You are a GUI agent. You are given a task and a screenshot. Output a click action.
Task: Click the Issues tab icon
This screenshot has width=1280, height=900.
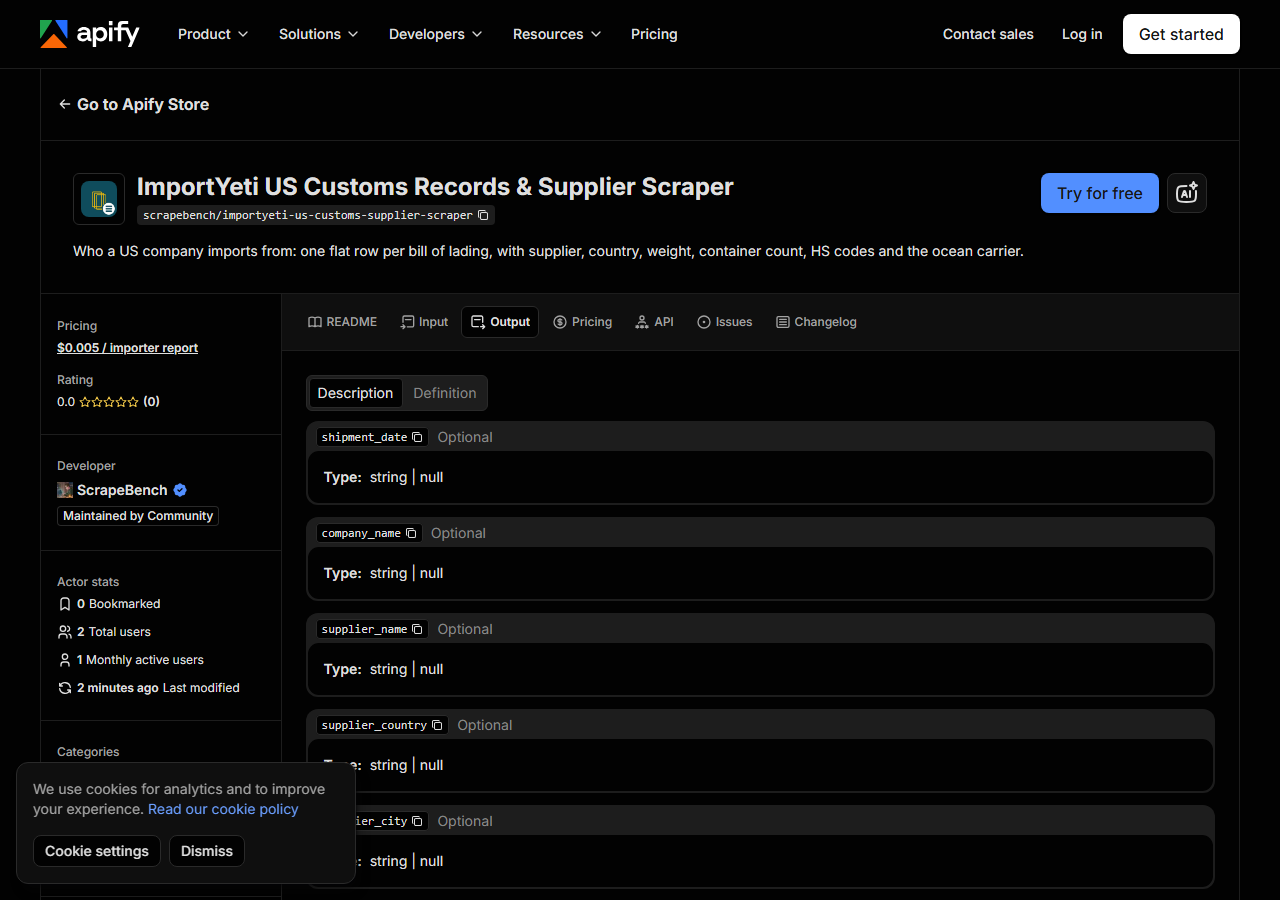pos(704,322)
